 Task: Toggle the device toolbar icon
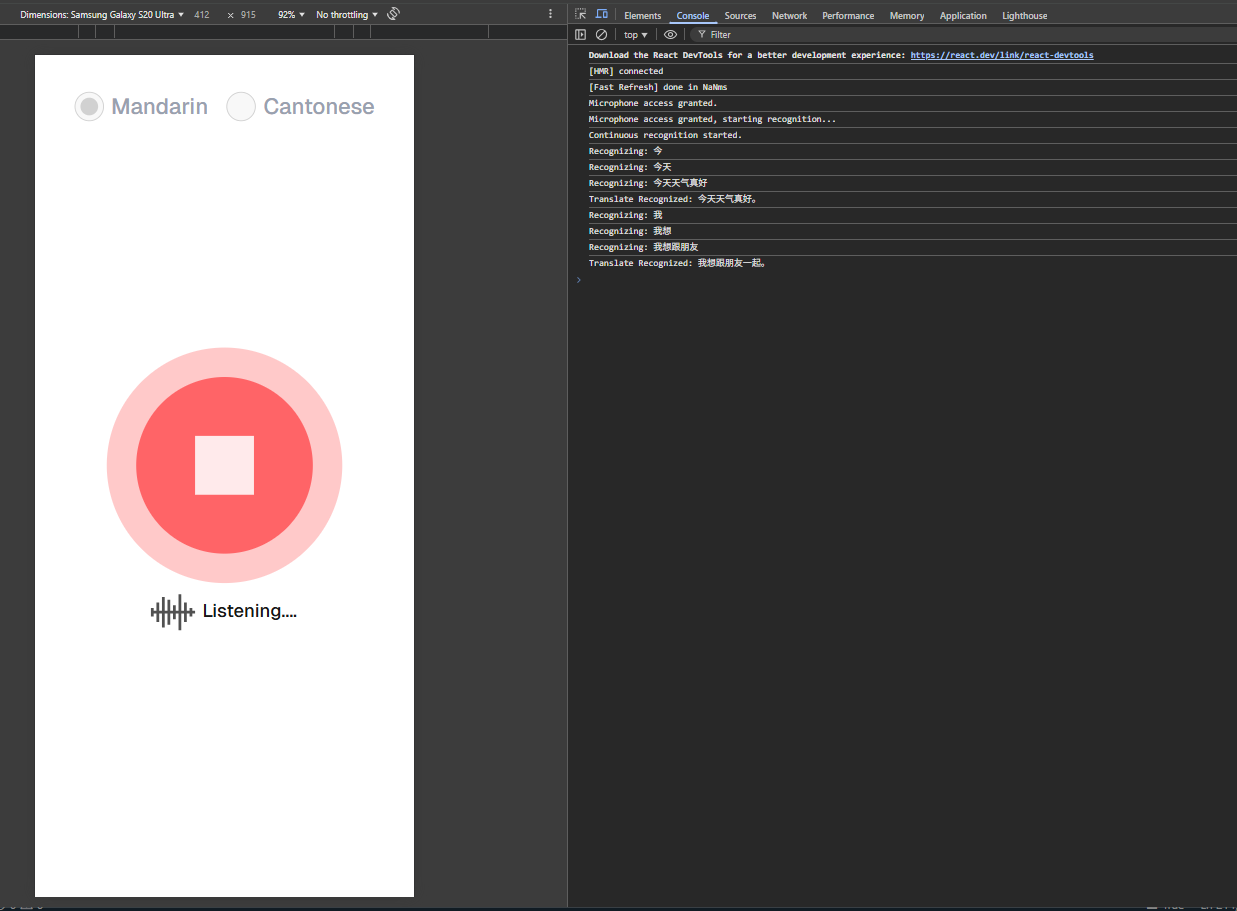pos(602,15)
